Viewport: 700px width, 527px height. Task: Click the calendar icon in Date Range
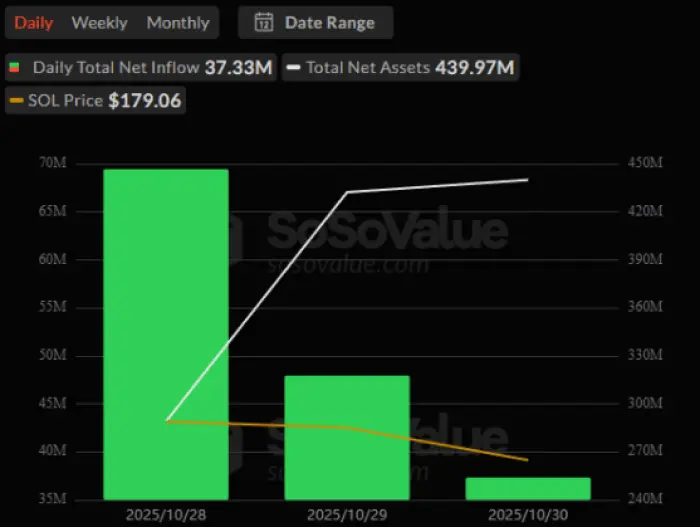click(x=264, y=22)
